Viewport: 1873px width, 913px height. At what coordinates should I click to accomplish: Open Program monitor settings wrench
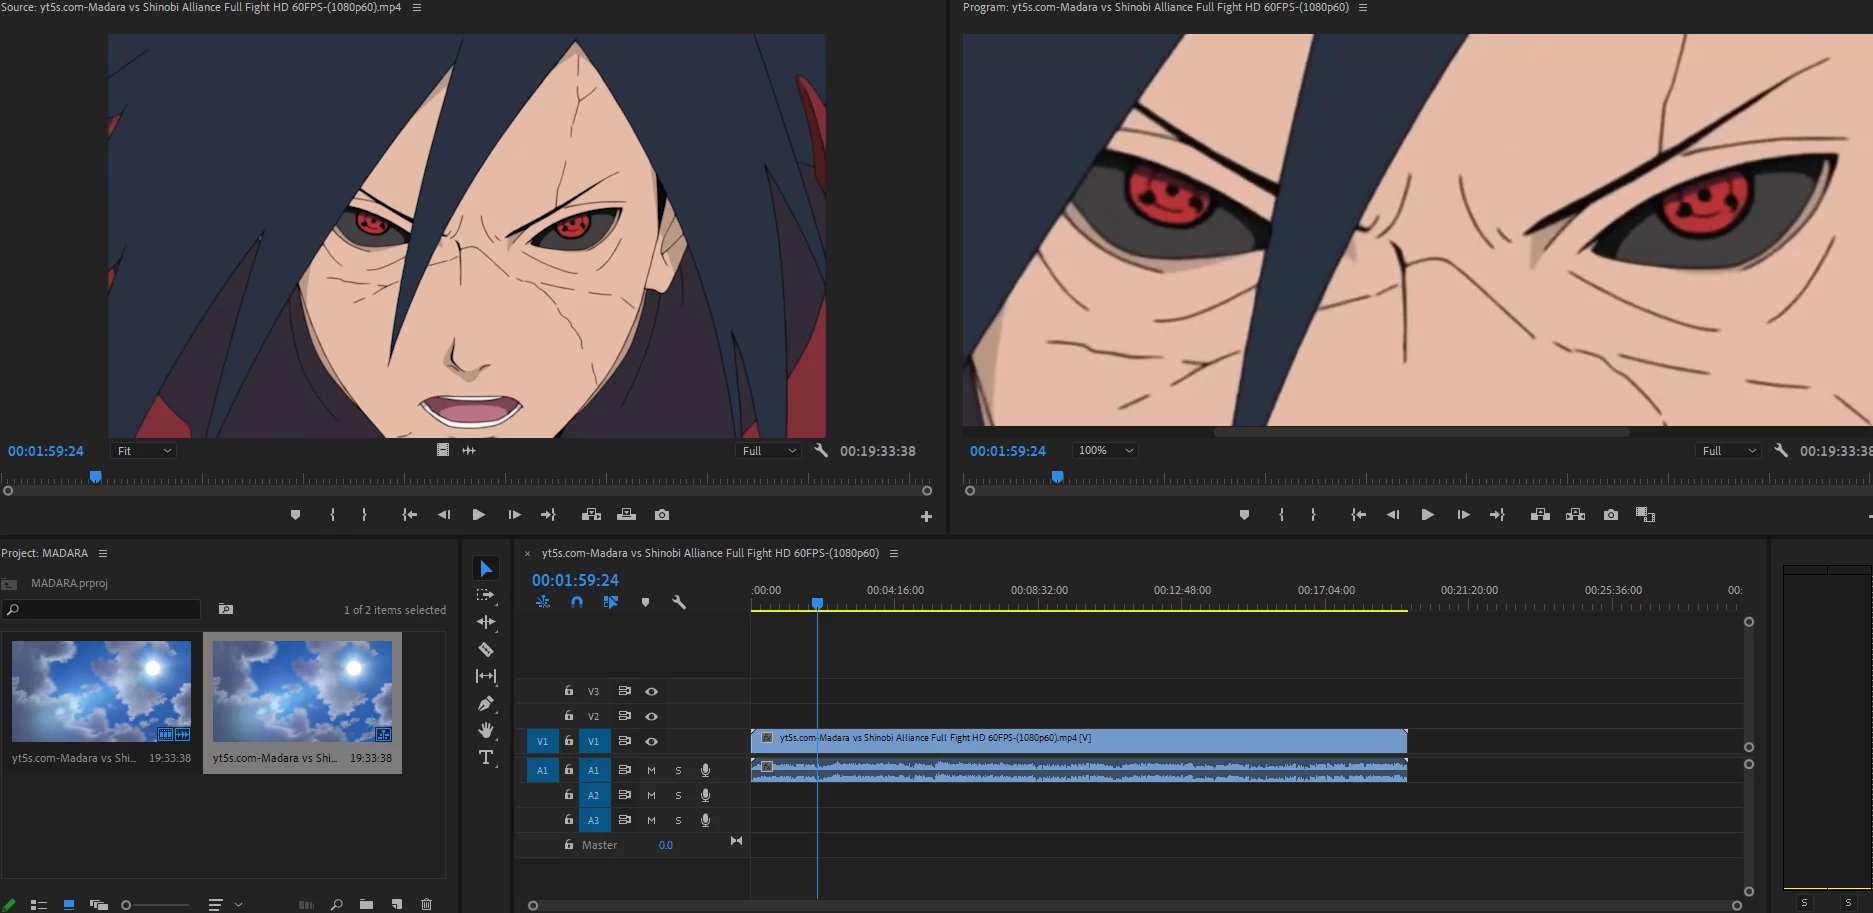coord(1781,450)
